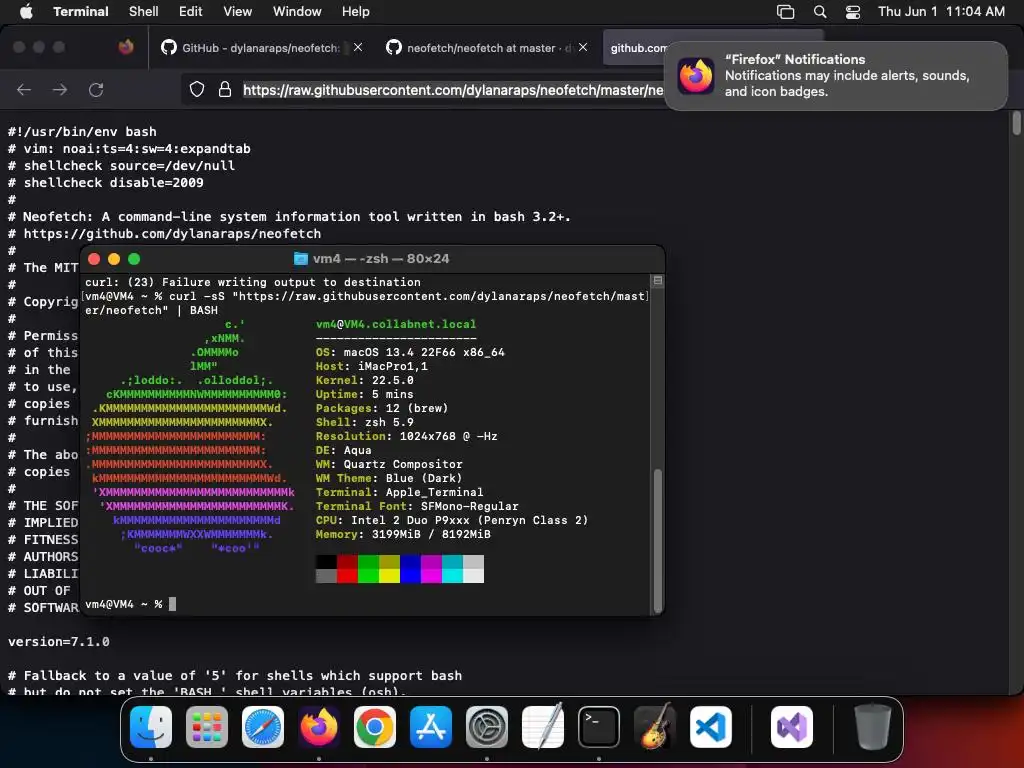The image size is (1024, 768).
Task: Click the vm4@VM4.collabnet.local text
Action: tap(396, 324)
